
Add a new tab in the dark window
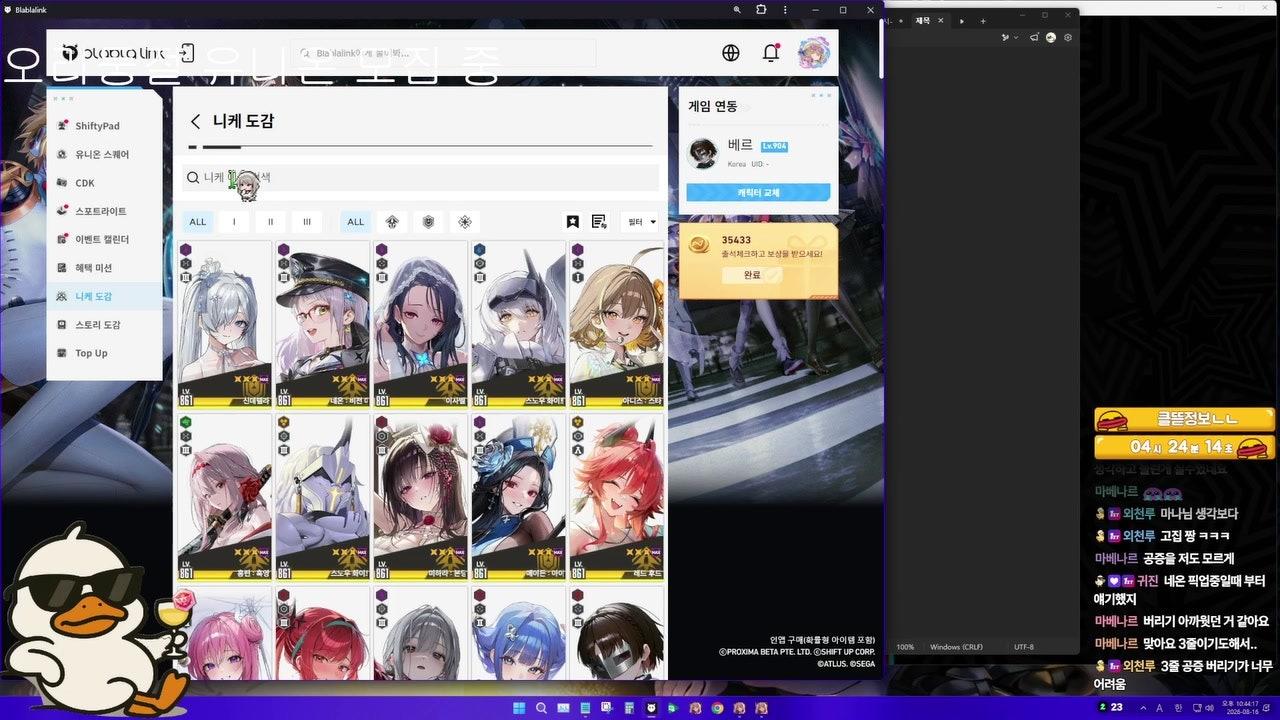coord(983,20)
